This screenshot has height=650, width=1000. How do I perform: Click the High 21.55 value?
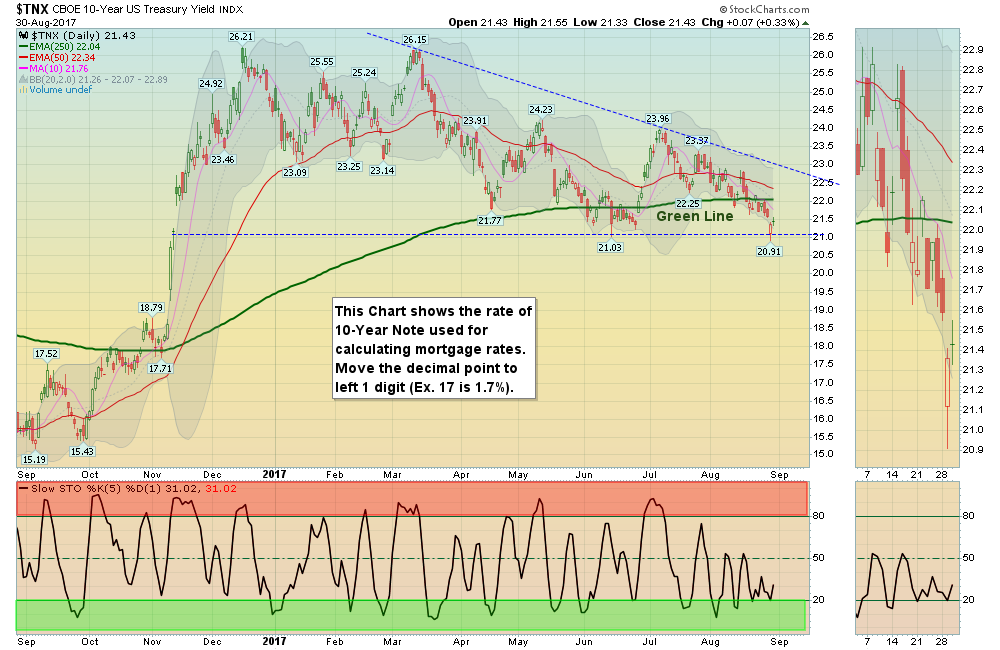[540, 22]
